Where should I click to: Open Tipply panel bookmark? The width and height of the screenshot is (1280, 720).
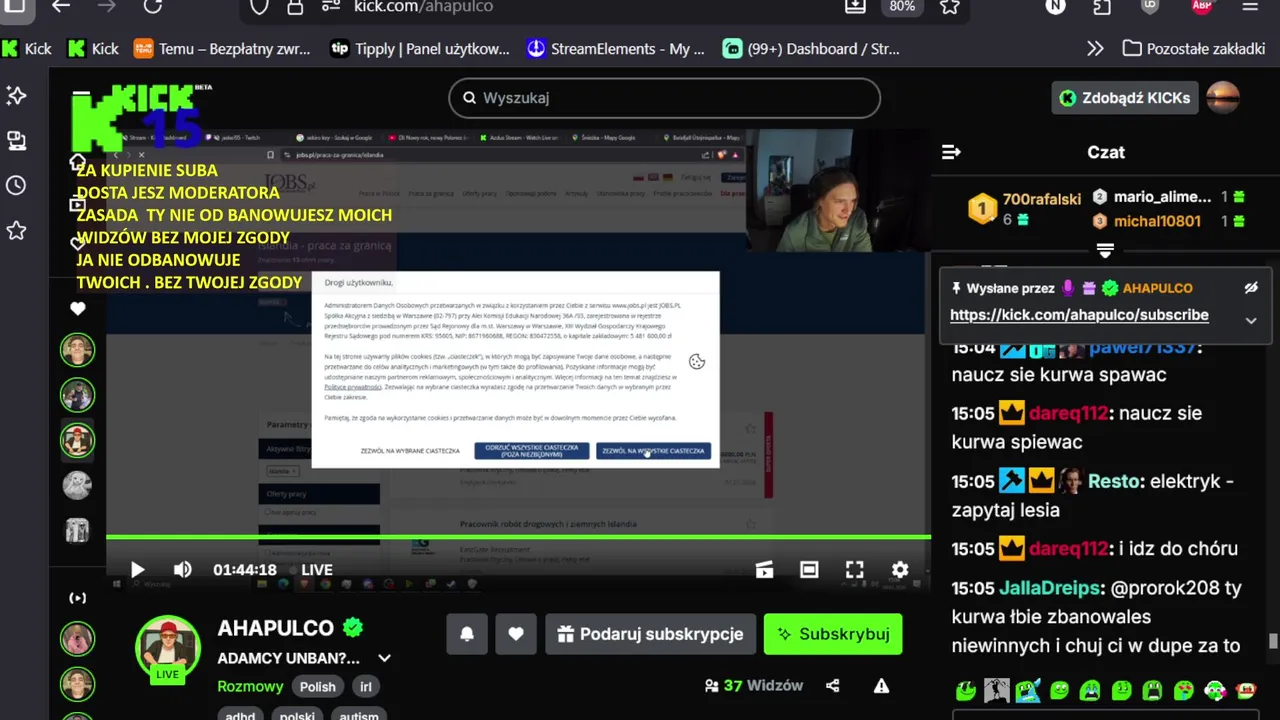point(420,49)
